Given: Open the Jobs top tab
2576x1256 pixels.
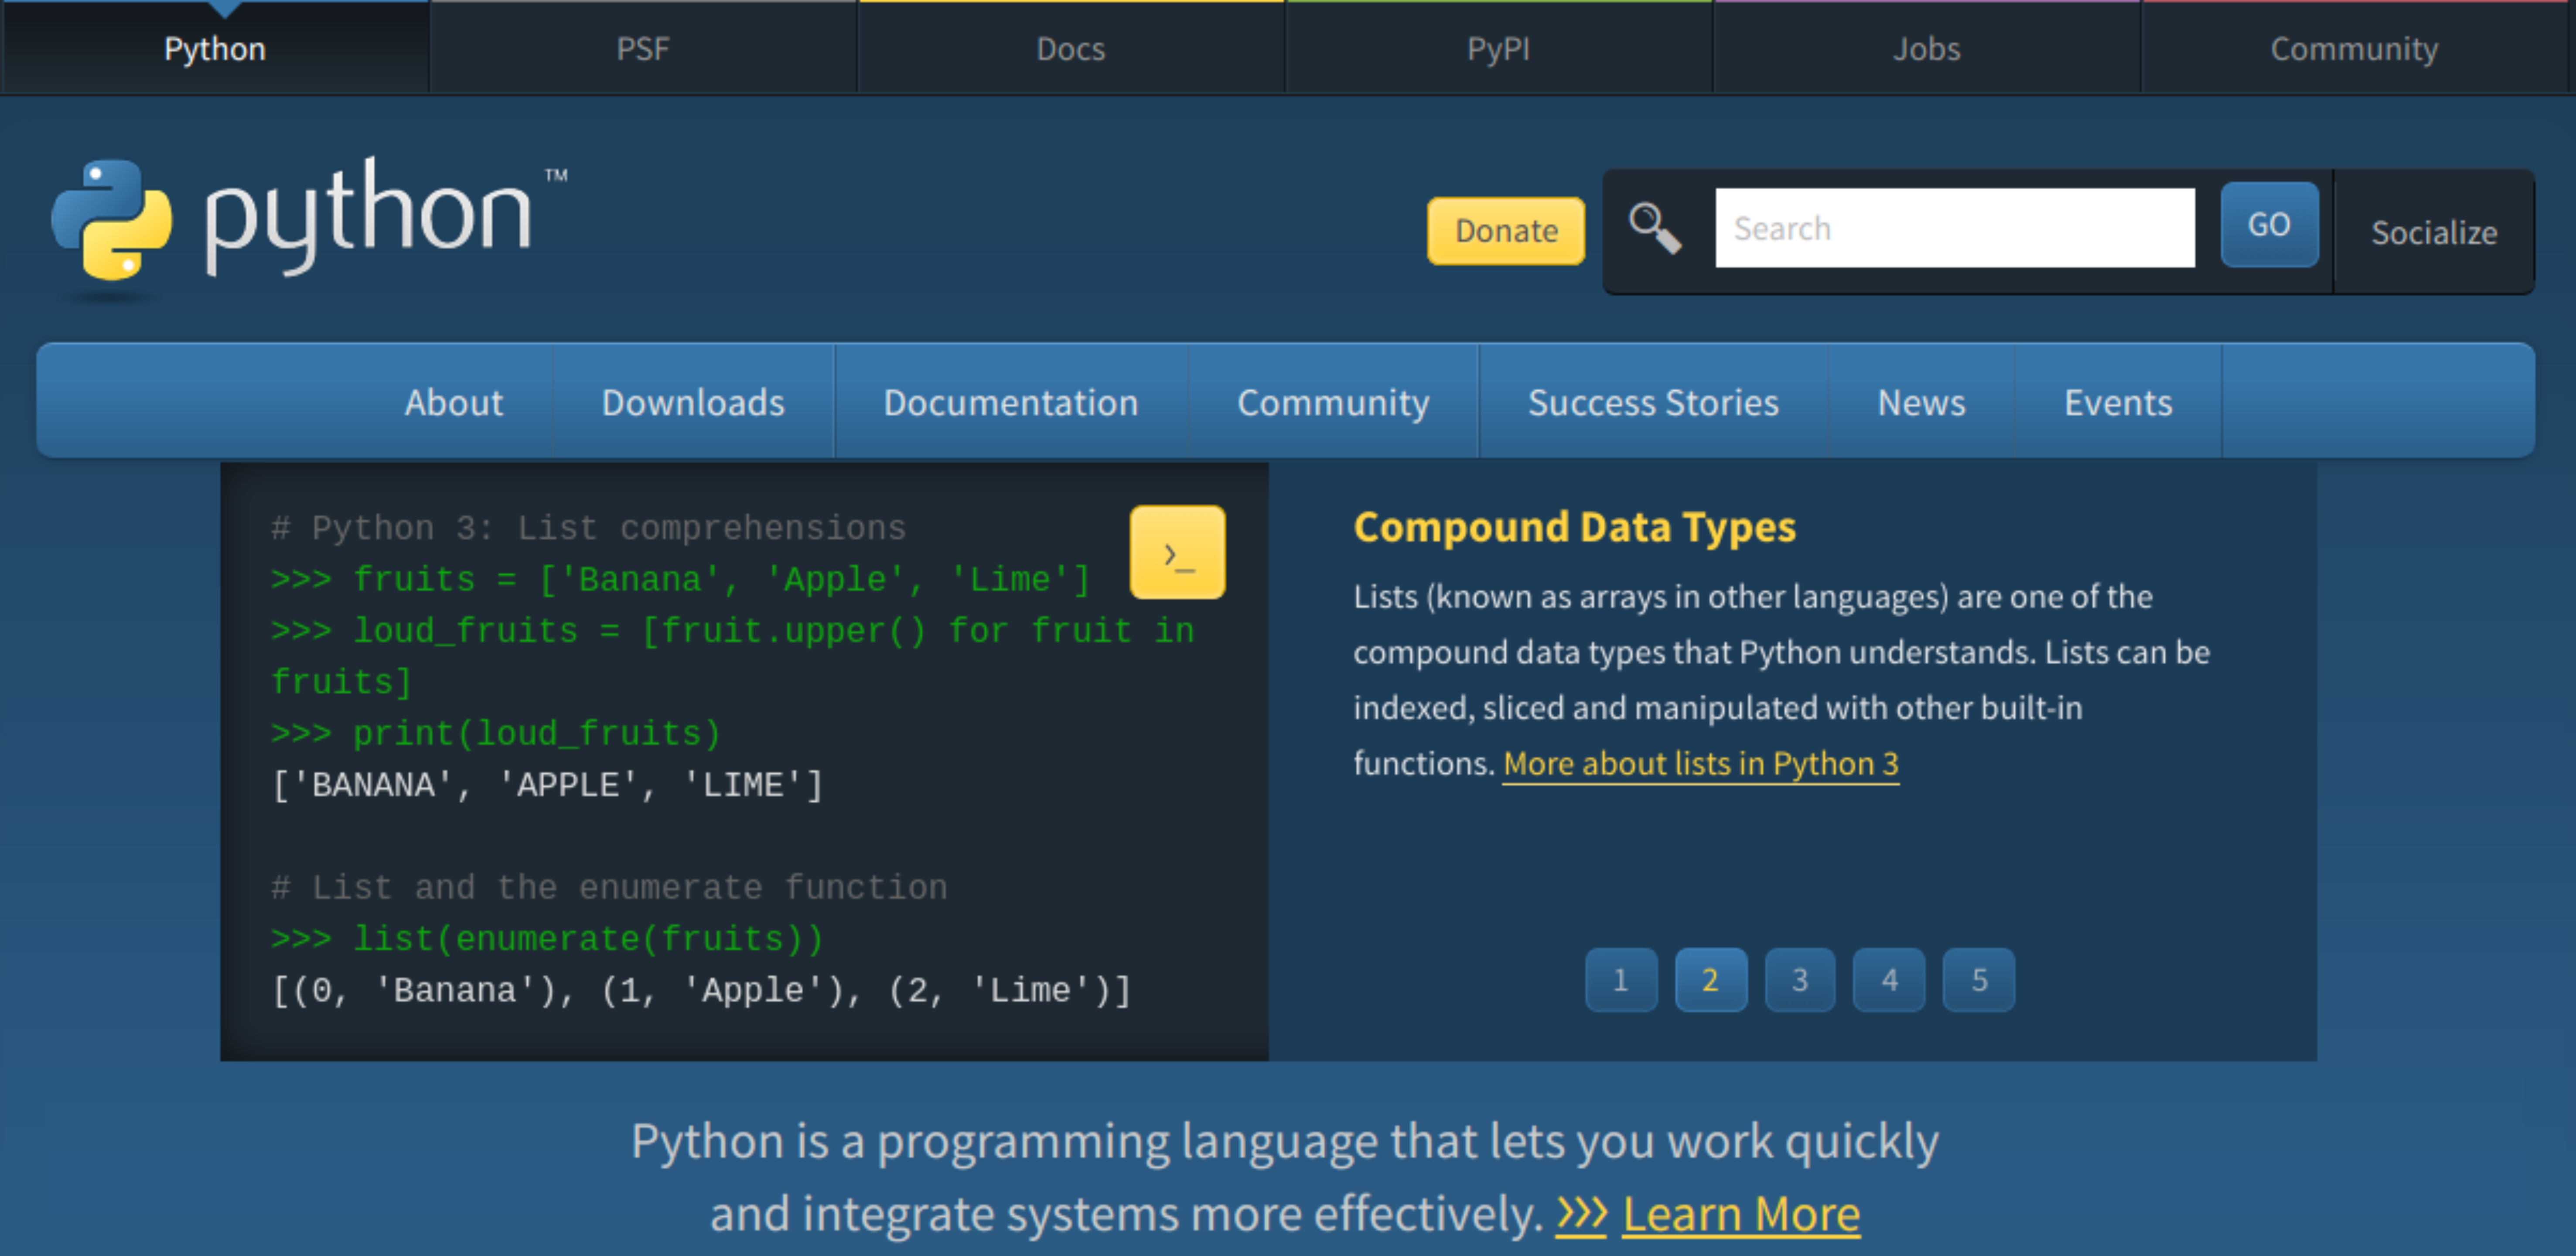Looking at the screenshot, I should click(x=1926, y=48).
